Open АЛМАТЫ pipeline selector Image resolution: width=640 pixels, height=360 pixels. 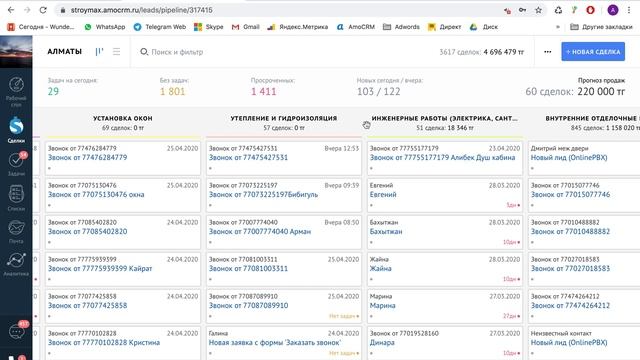pos(64,52)
